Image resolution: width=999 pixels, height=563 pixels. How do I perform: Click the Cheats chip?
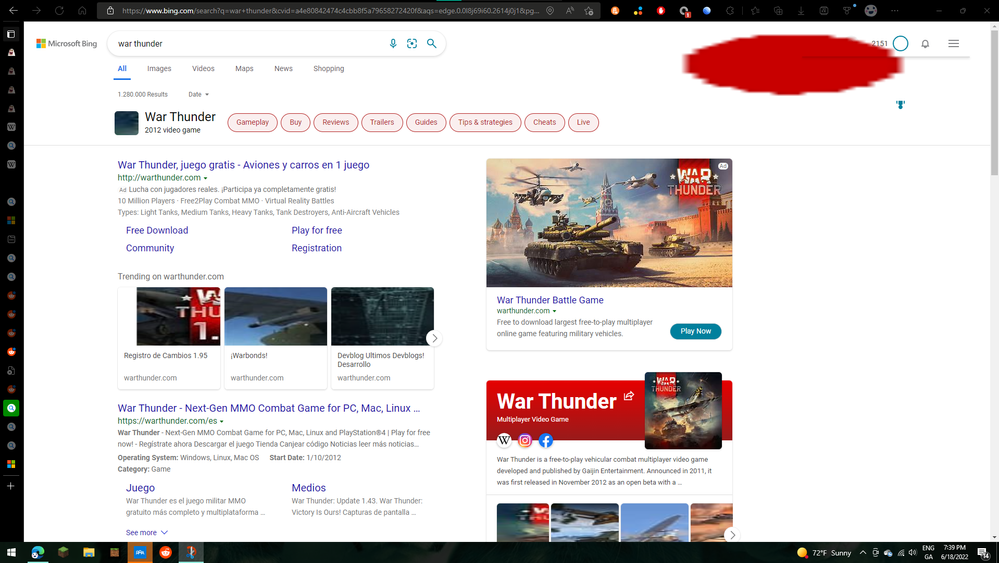(x=545, y=122)
